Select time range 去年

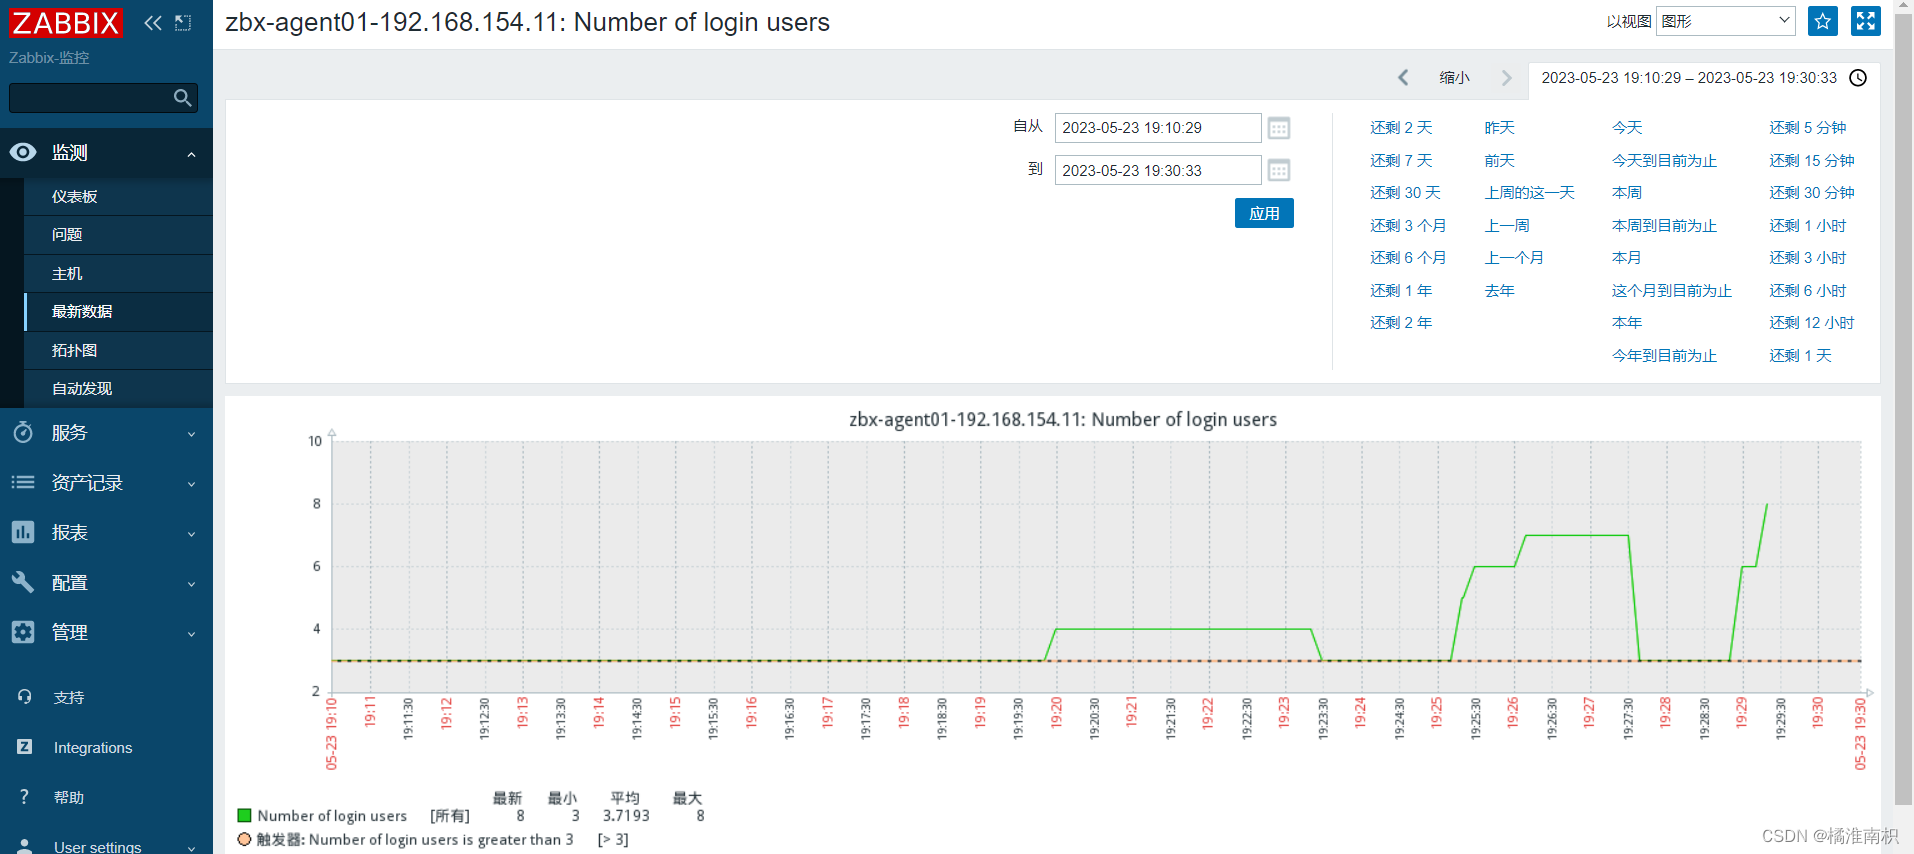click(1499, 290)
